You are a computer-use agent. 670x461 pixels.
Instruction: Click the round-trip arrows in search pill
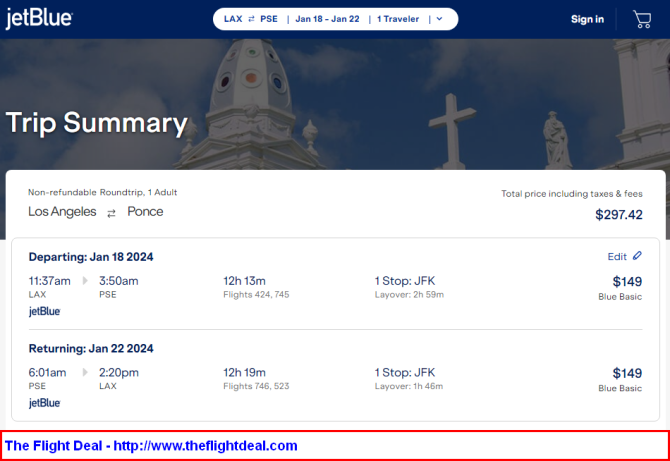[x=251, y=19]
